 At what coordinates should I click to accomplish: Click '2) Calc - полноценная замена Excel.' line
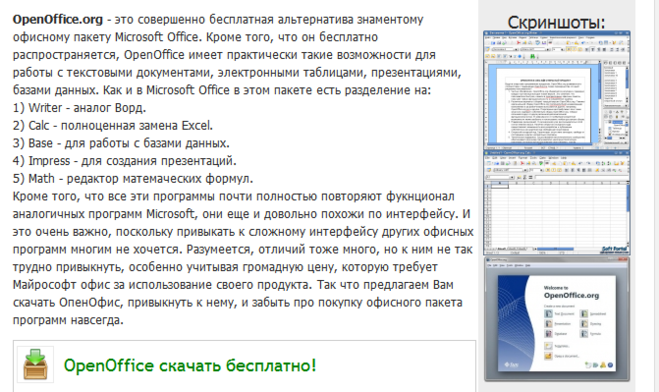[x=113, y=126]
